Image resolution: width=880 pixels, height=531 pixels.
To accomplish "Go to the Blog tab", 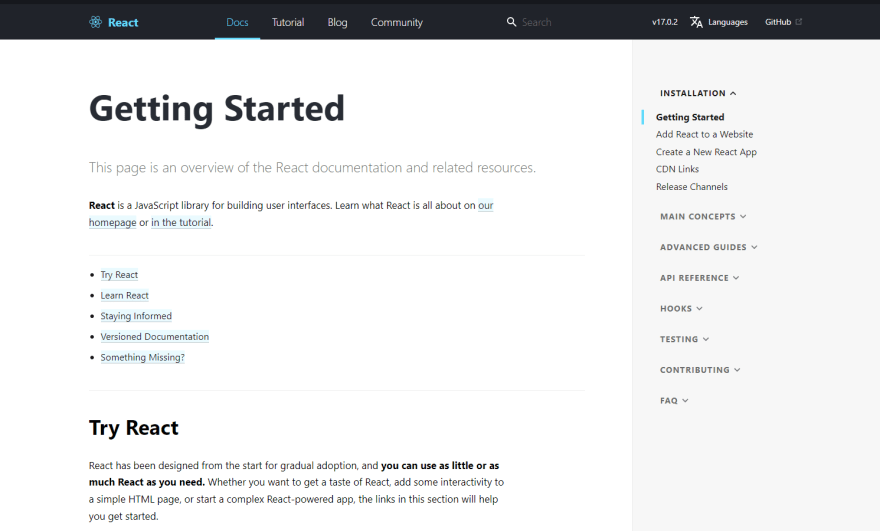I will click(x=337, y=22).
